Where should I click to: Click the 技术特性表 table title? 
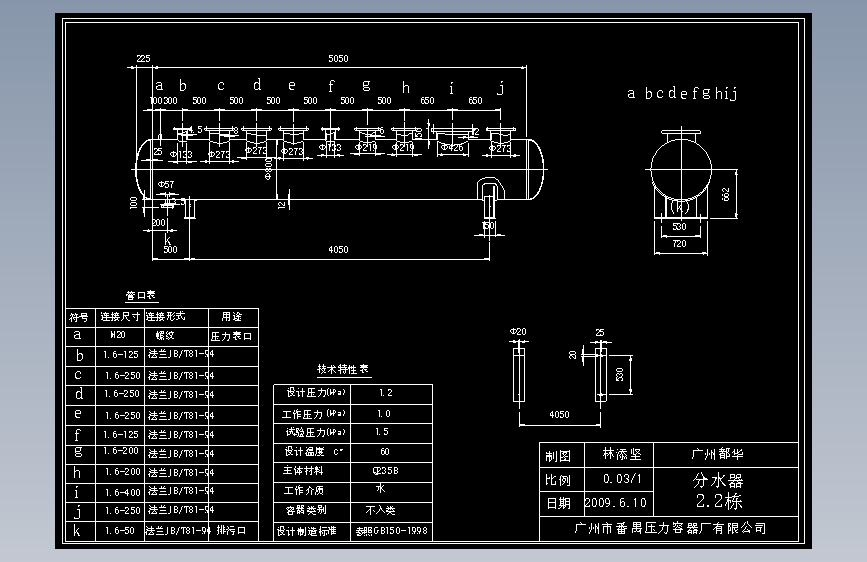point(343,370)
